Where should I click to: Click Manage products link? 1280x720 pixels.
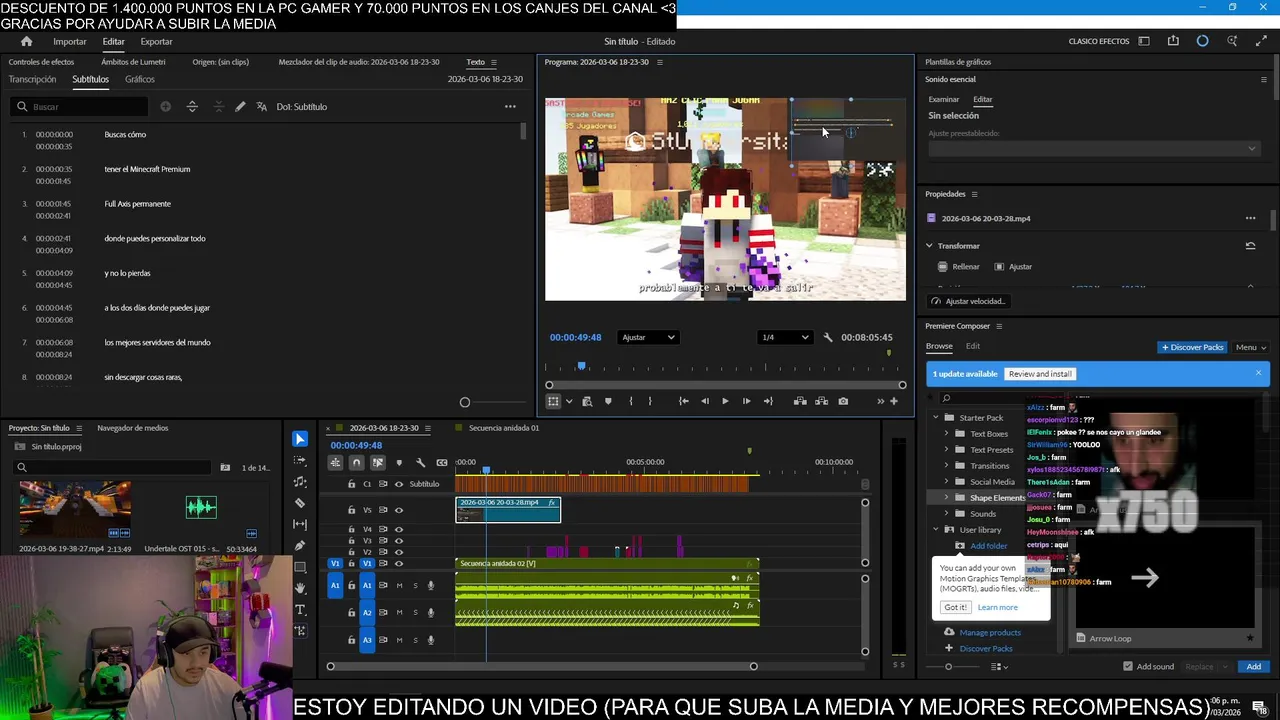(990, 632)
